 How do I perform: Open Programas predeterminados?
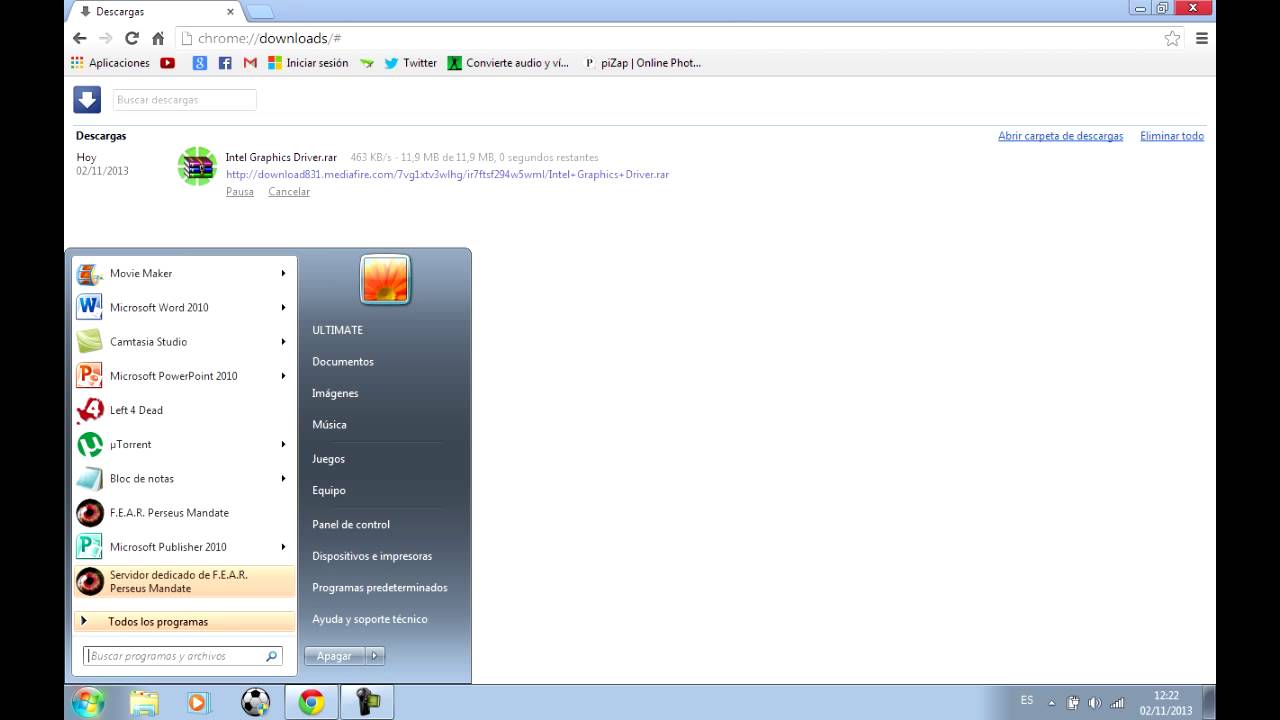tap(380, 587)
